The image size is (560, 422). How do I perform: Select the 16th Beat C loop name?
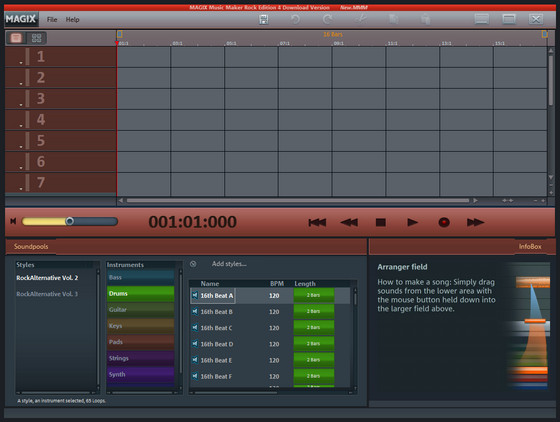pos(216,328)
